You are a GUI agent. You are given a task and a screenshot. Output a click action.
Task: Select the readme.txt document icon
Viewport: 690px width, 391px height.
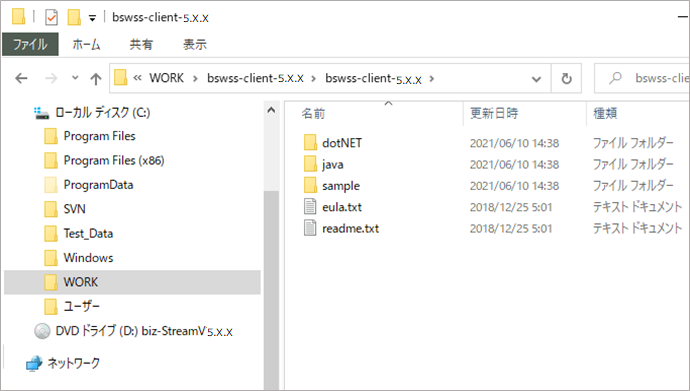point(310,228)
